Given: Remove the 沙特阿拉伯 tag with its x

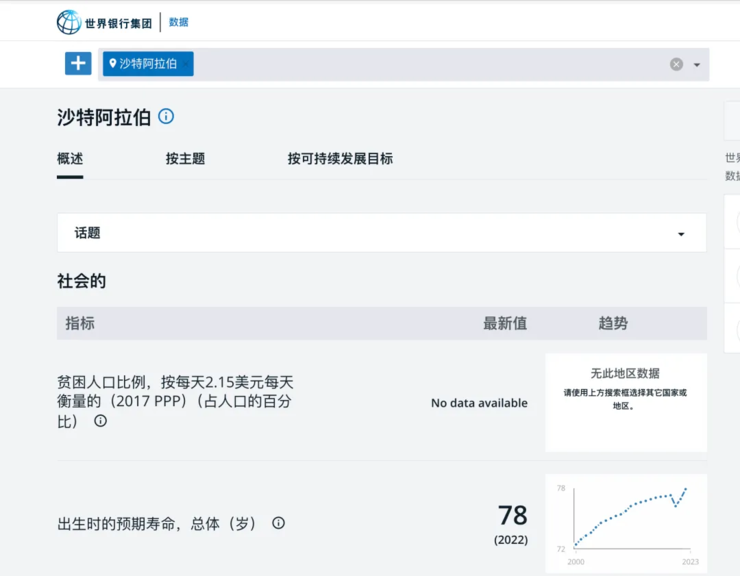Looking at the screenshot, I should click(186, 64).
